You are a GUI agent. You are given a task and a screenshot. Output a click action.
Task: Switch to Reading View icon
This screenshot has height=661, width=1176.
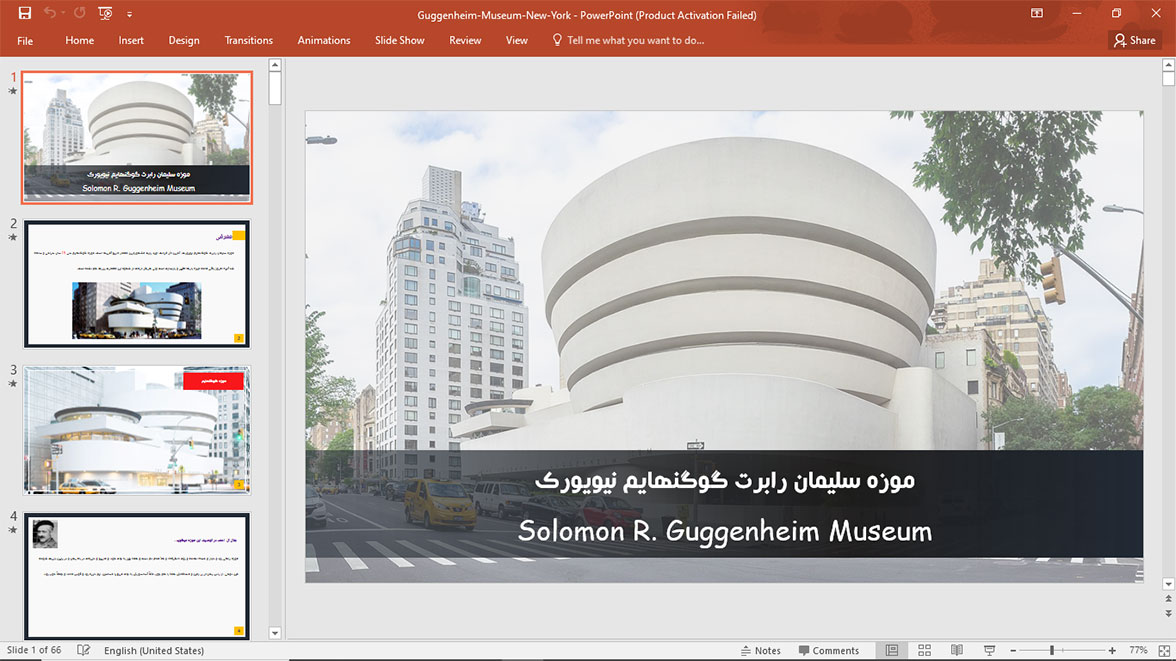[957, 650]
